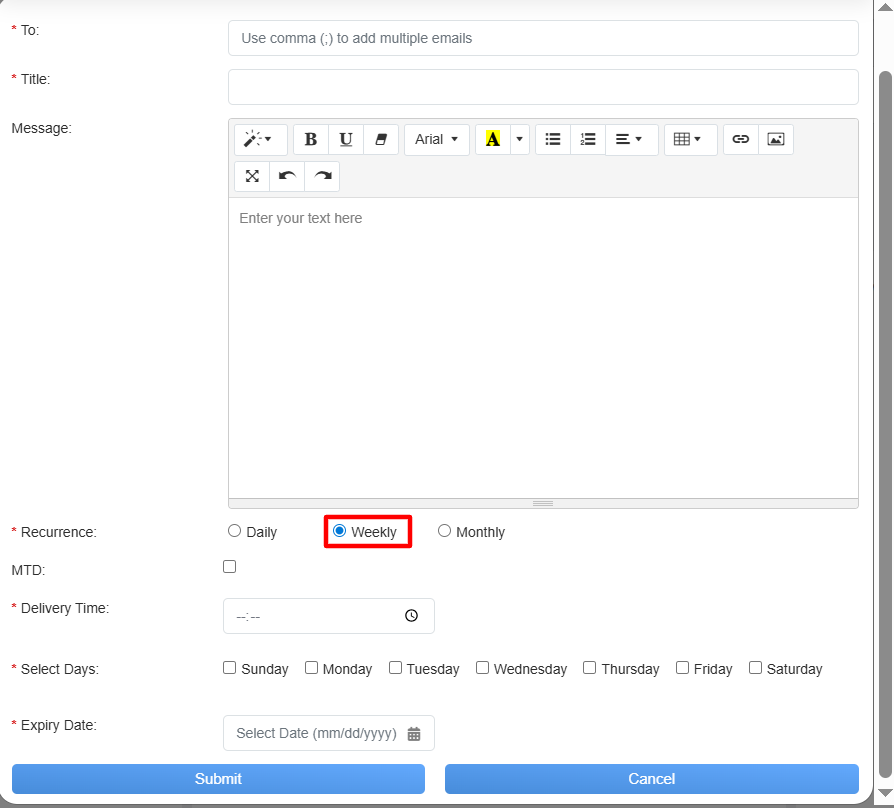Apply yellow highlight color swatch
This screenshot has width=894, height=808.
pos(492,140)
